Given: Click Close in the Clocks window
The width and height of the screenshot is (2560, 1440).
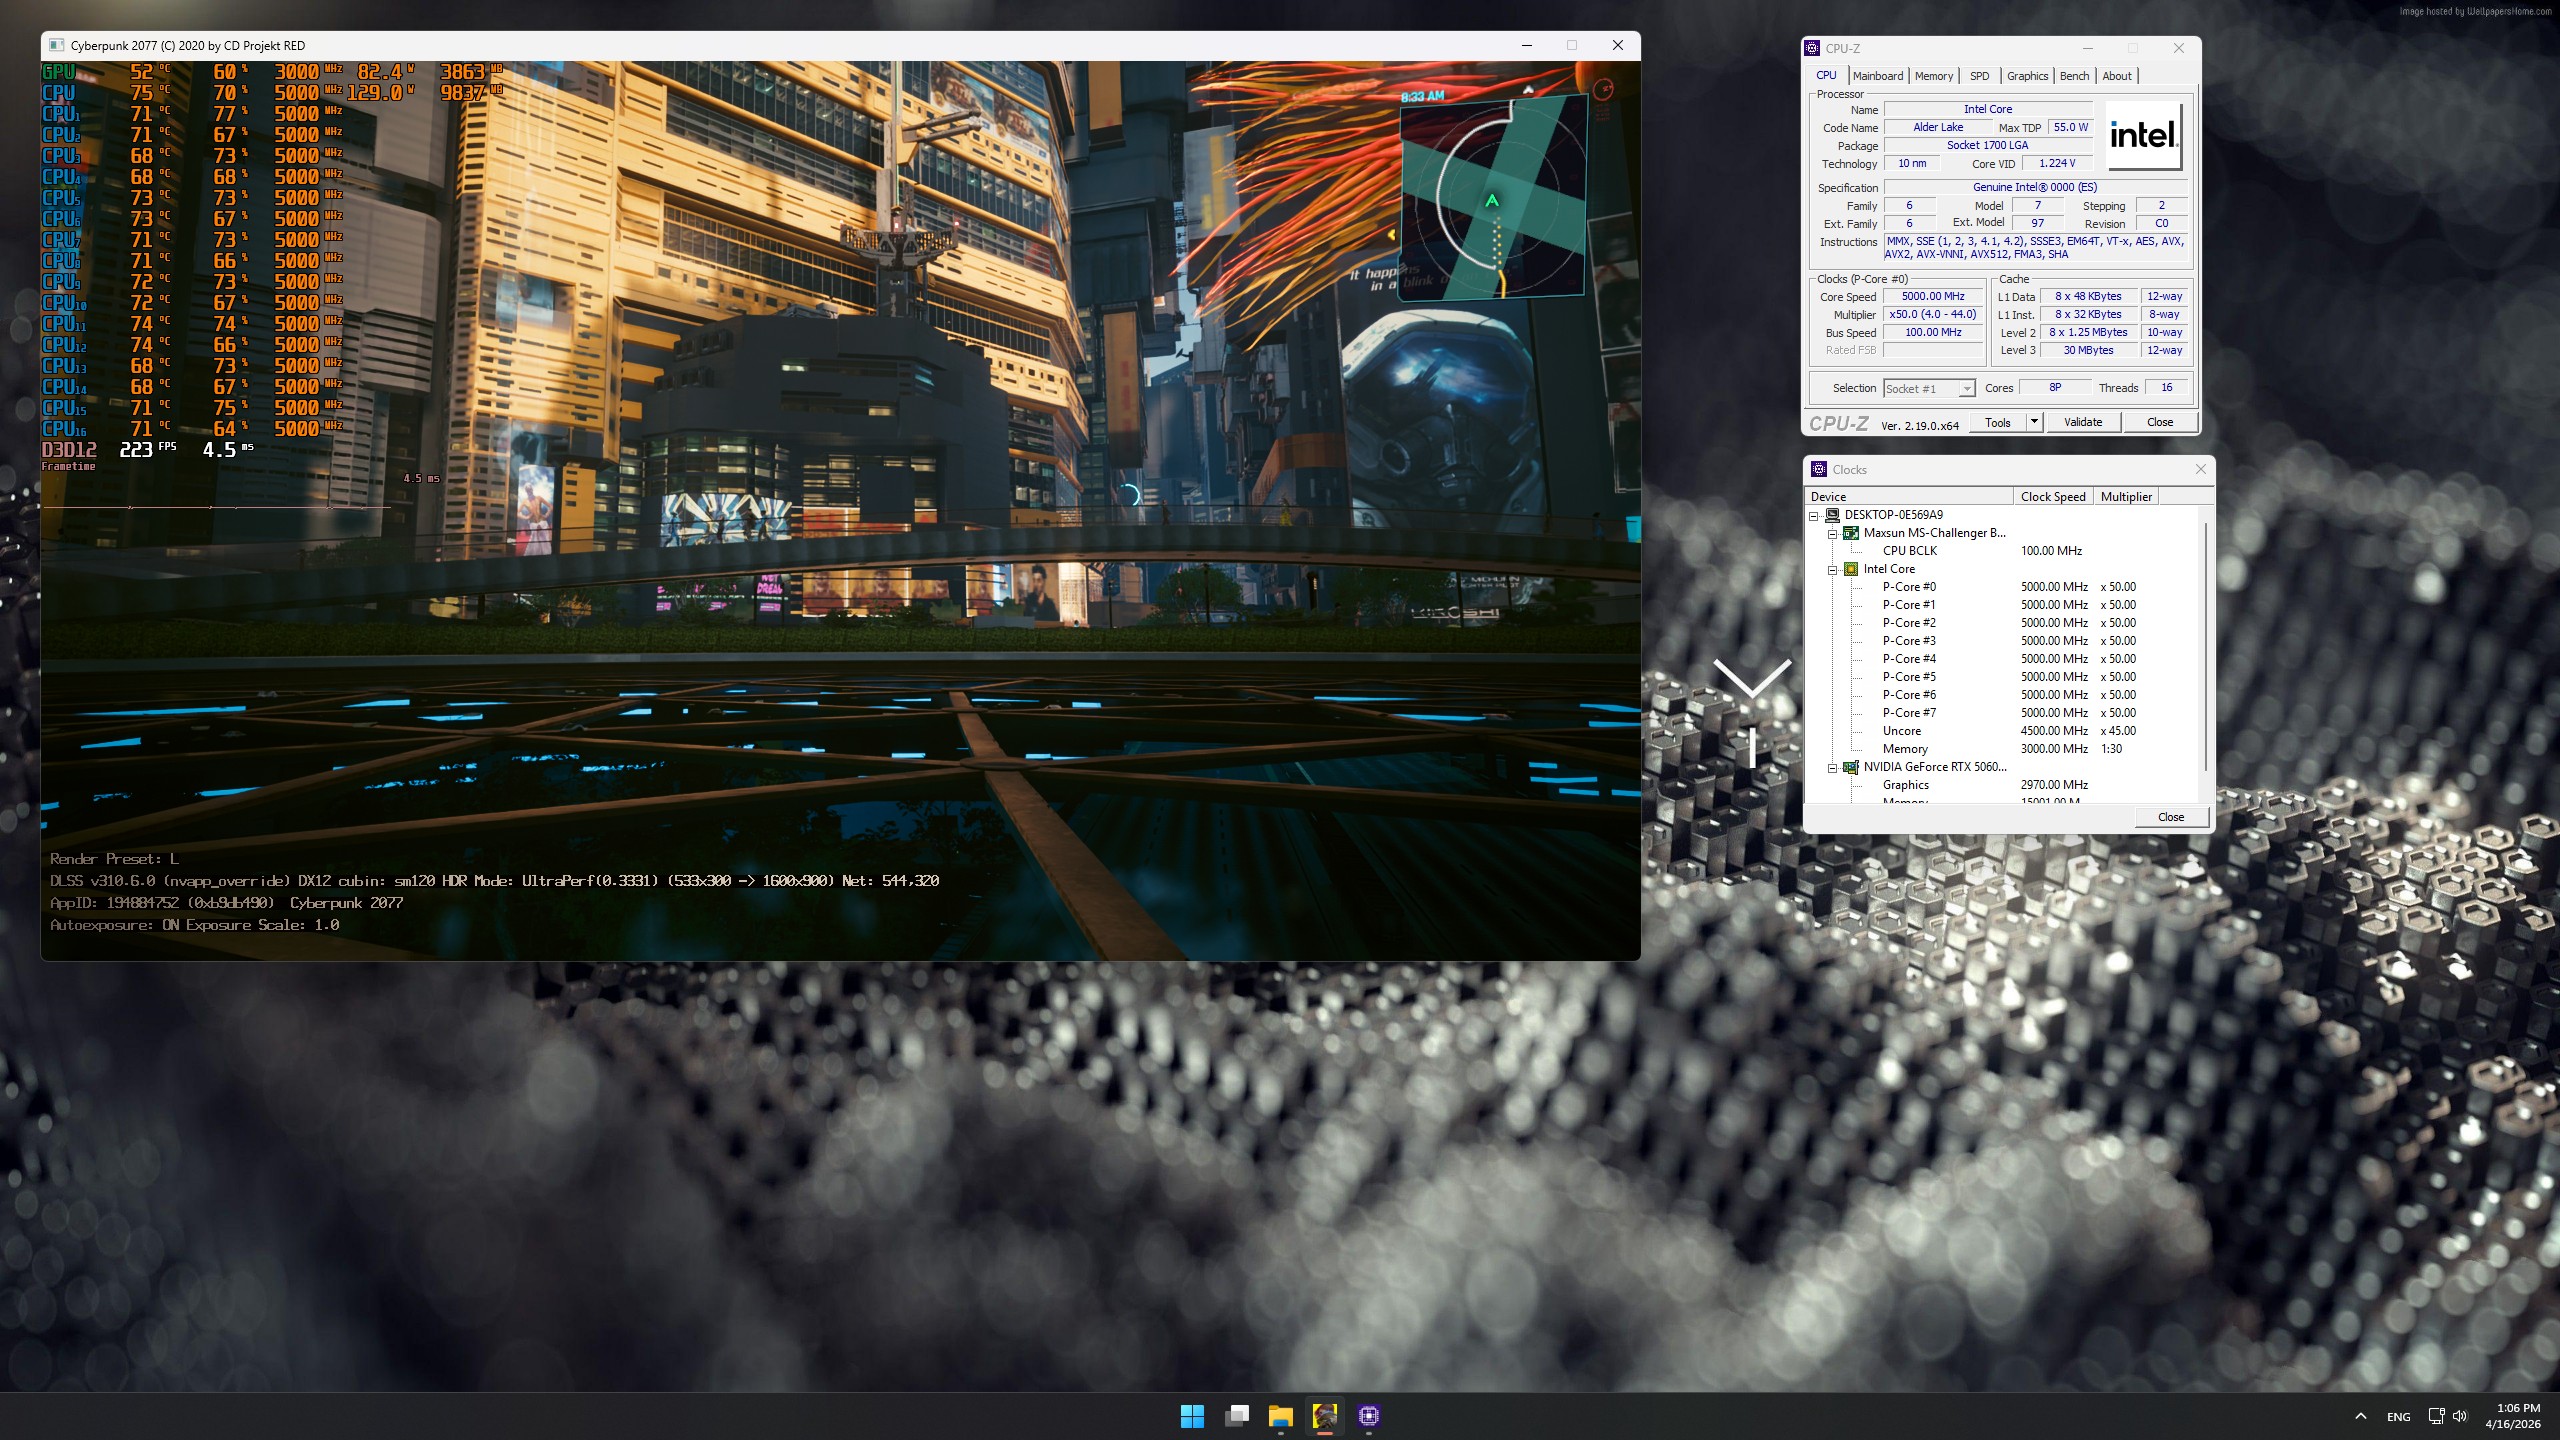Looking at the screenshot, I should pos(2170,817).
